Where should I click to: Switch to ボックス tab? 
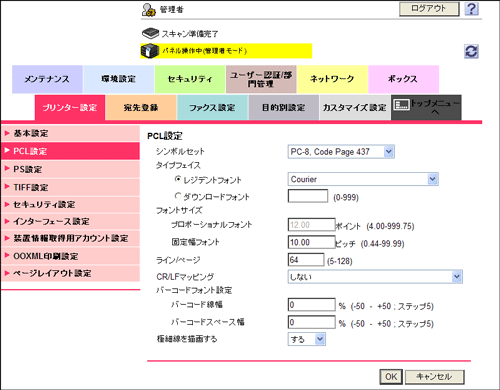click(403, 79)
